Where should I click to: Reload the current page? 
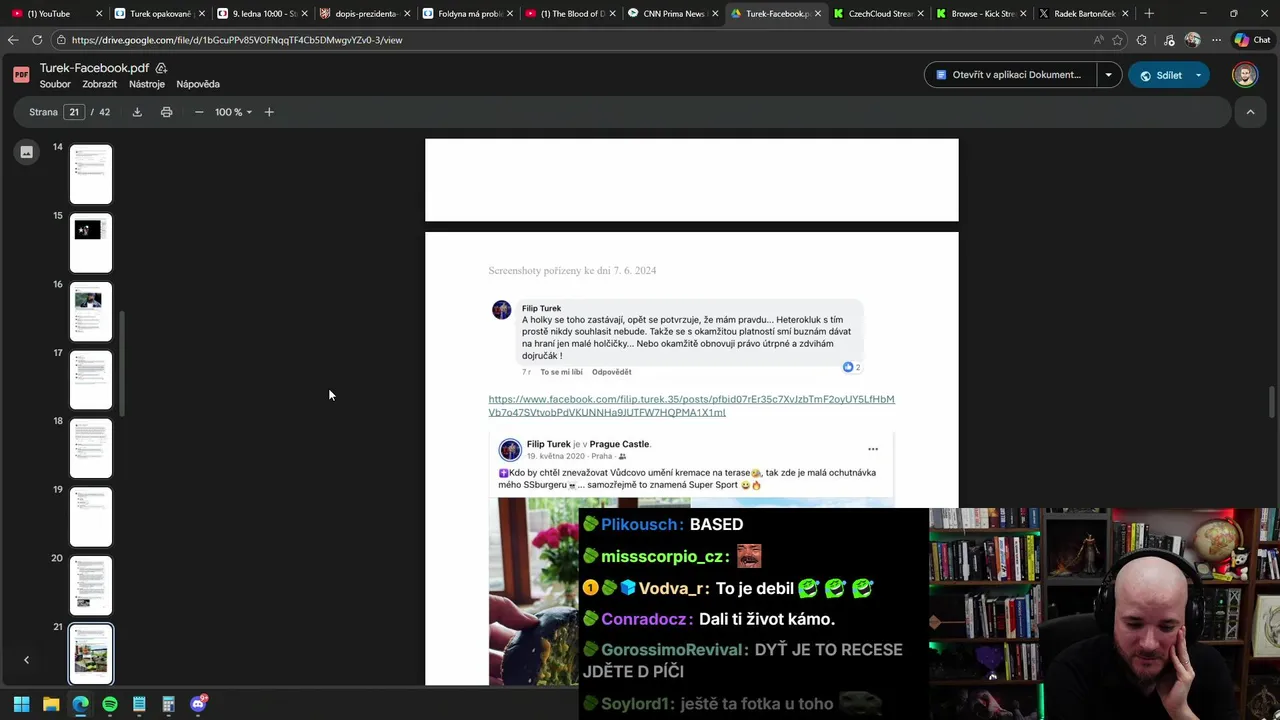coord(37,40)
